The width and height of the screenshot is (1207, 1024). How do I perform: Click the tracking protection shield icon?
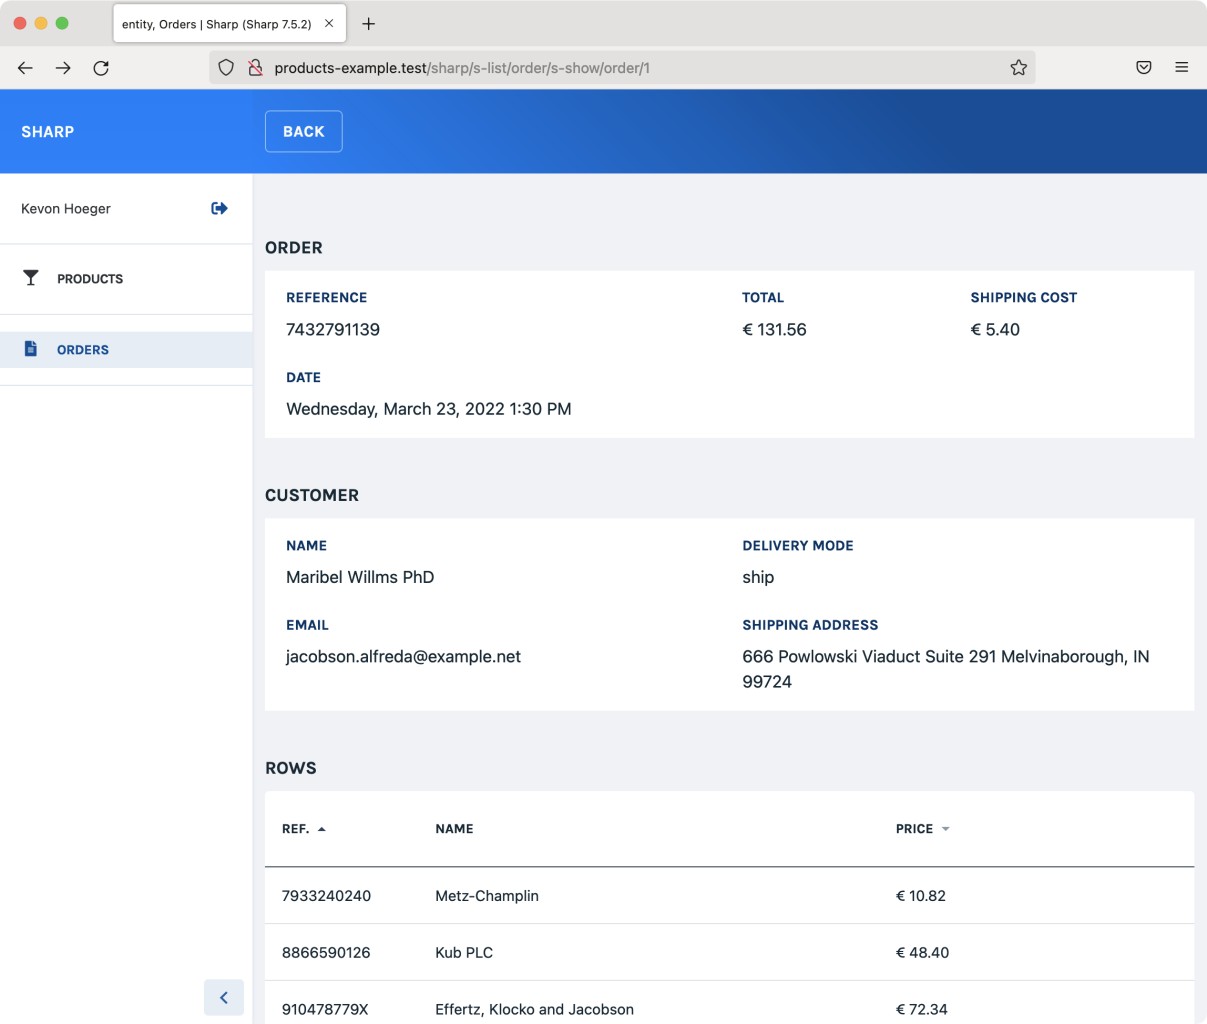click(x=226, y=68)
